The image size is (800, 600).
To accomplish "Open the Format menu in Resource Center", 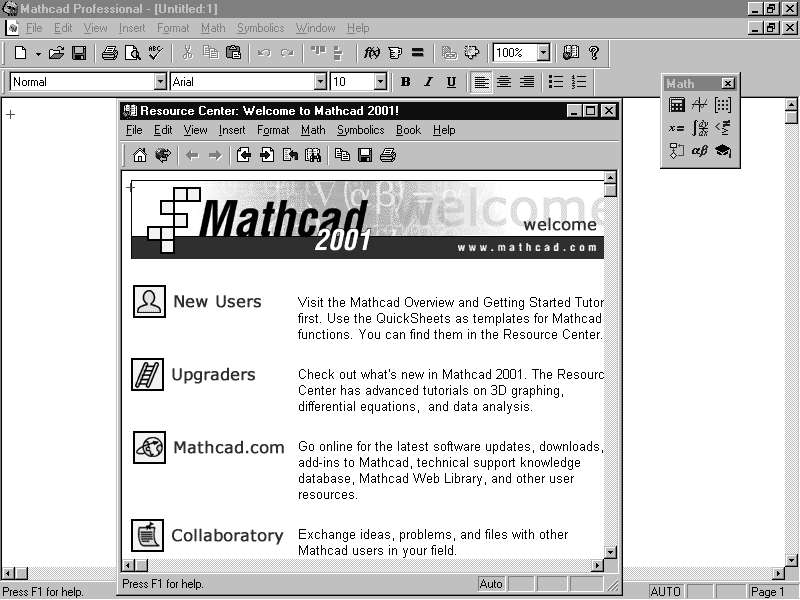I will point(273,130).
